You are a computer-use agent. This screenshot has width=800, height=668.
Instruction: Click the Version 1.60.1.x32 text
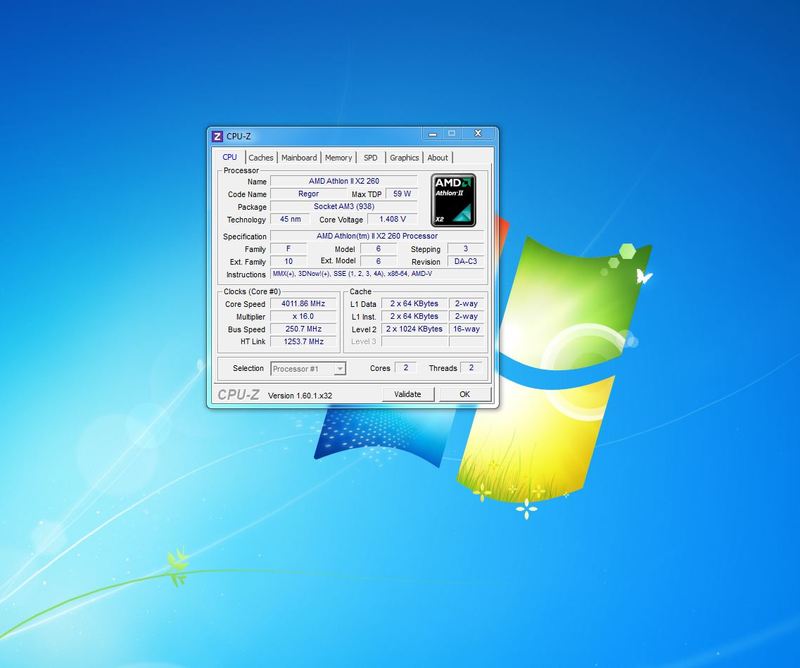point(300,395)
